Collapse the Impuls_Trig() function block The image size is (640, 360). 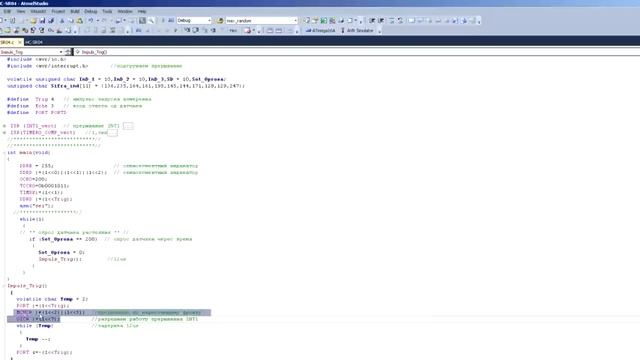click(x=4, y=286)
